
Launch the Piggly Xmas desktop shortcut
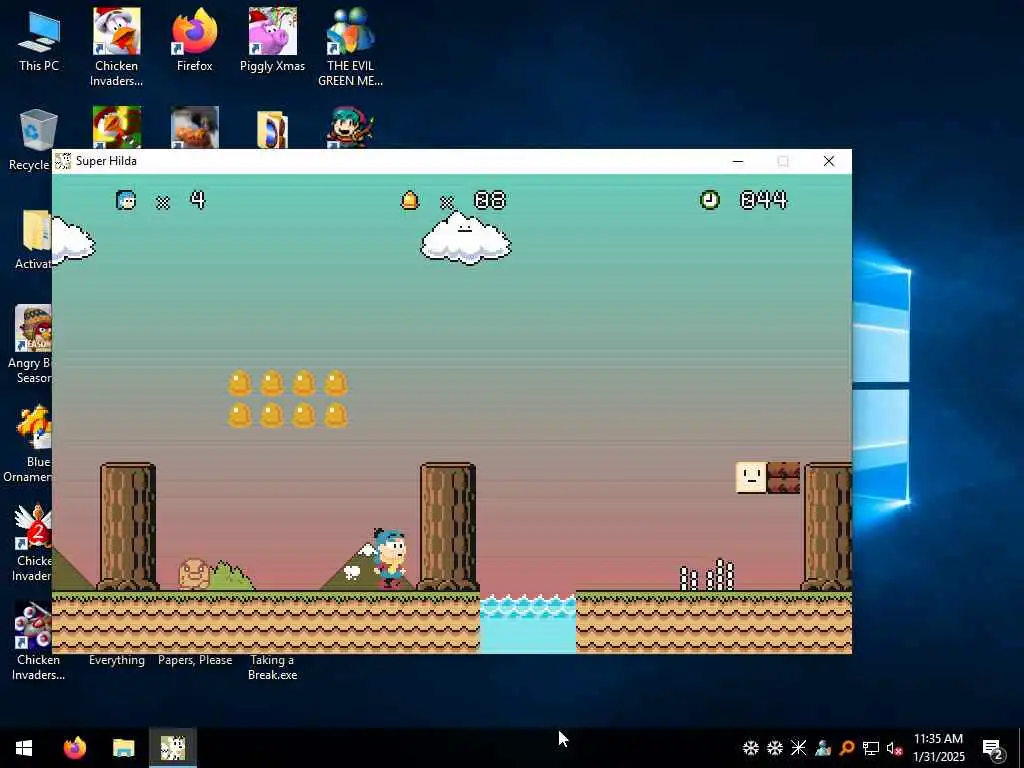[x=272, y=40]
